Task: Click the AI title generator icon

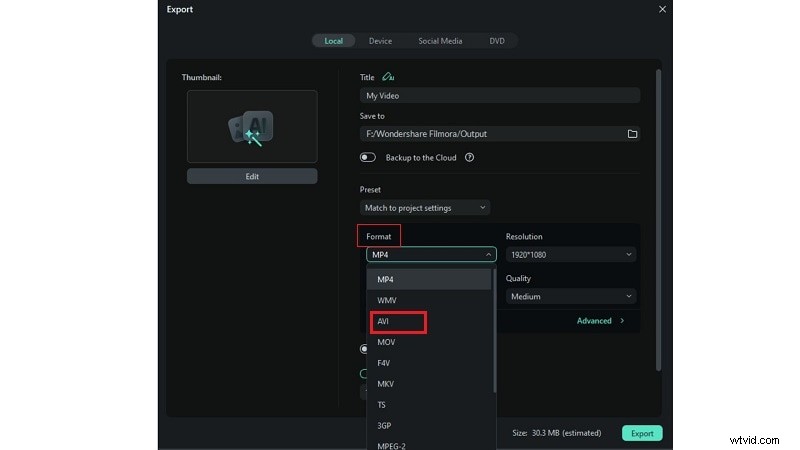Action: 388,77
